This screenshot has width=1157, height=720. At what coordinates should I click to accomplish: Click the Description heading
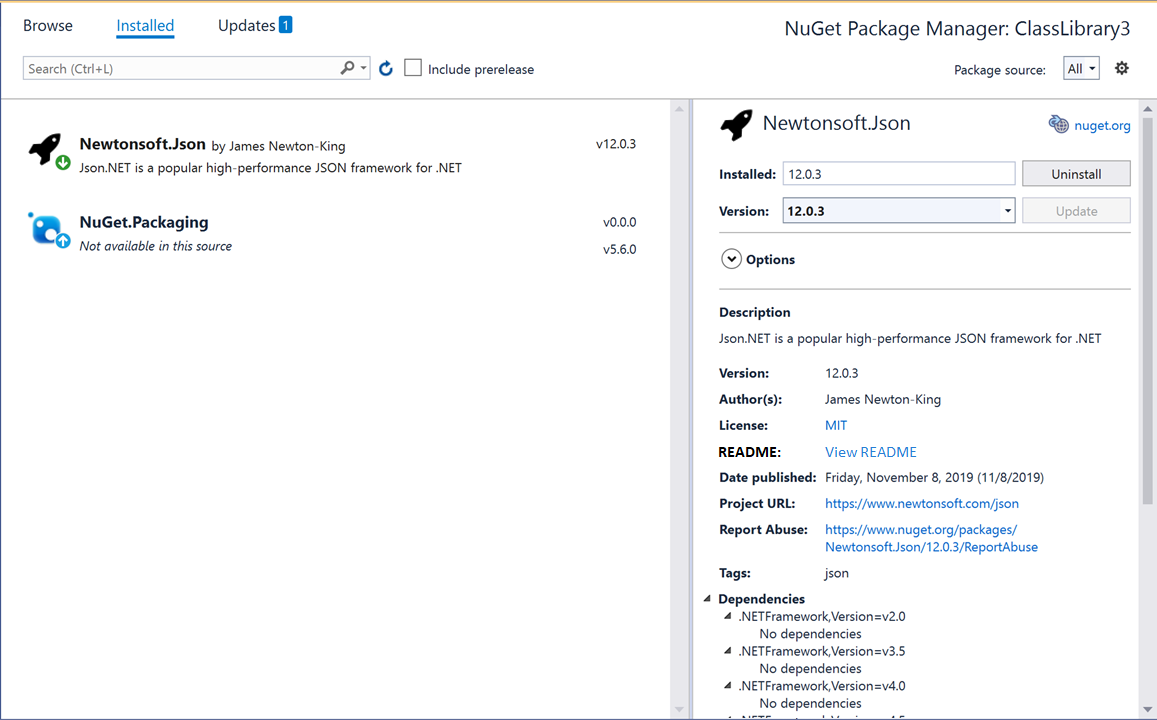755,312
